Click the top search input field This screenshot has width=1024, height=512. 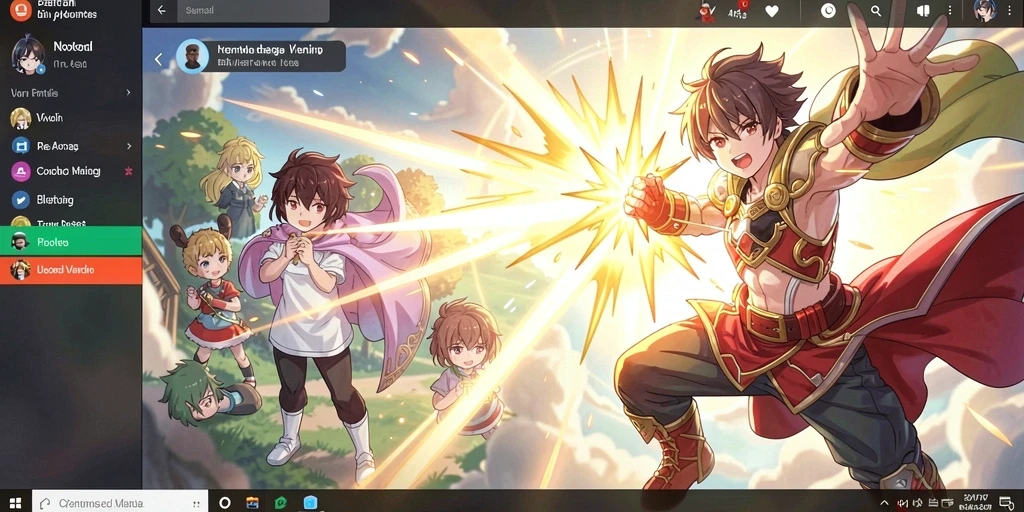tap(253, 10)
